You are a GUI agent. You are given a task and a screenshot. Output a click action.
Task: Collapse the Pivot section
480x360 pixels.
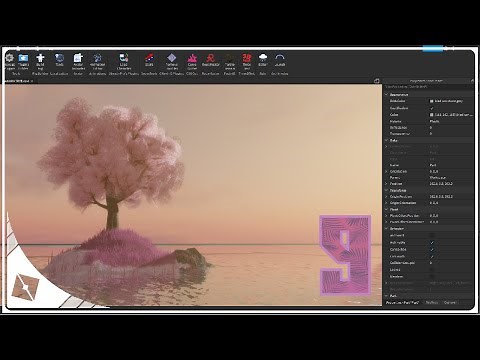[x=386, y=209]
